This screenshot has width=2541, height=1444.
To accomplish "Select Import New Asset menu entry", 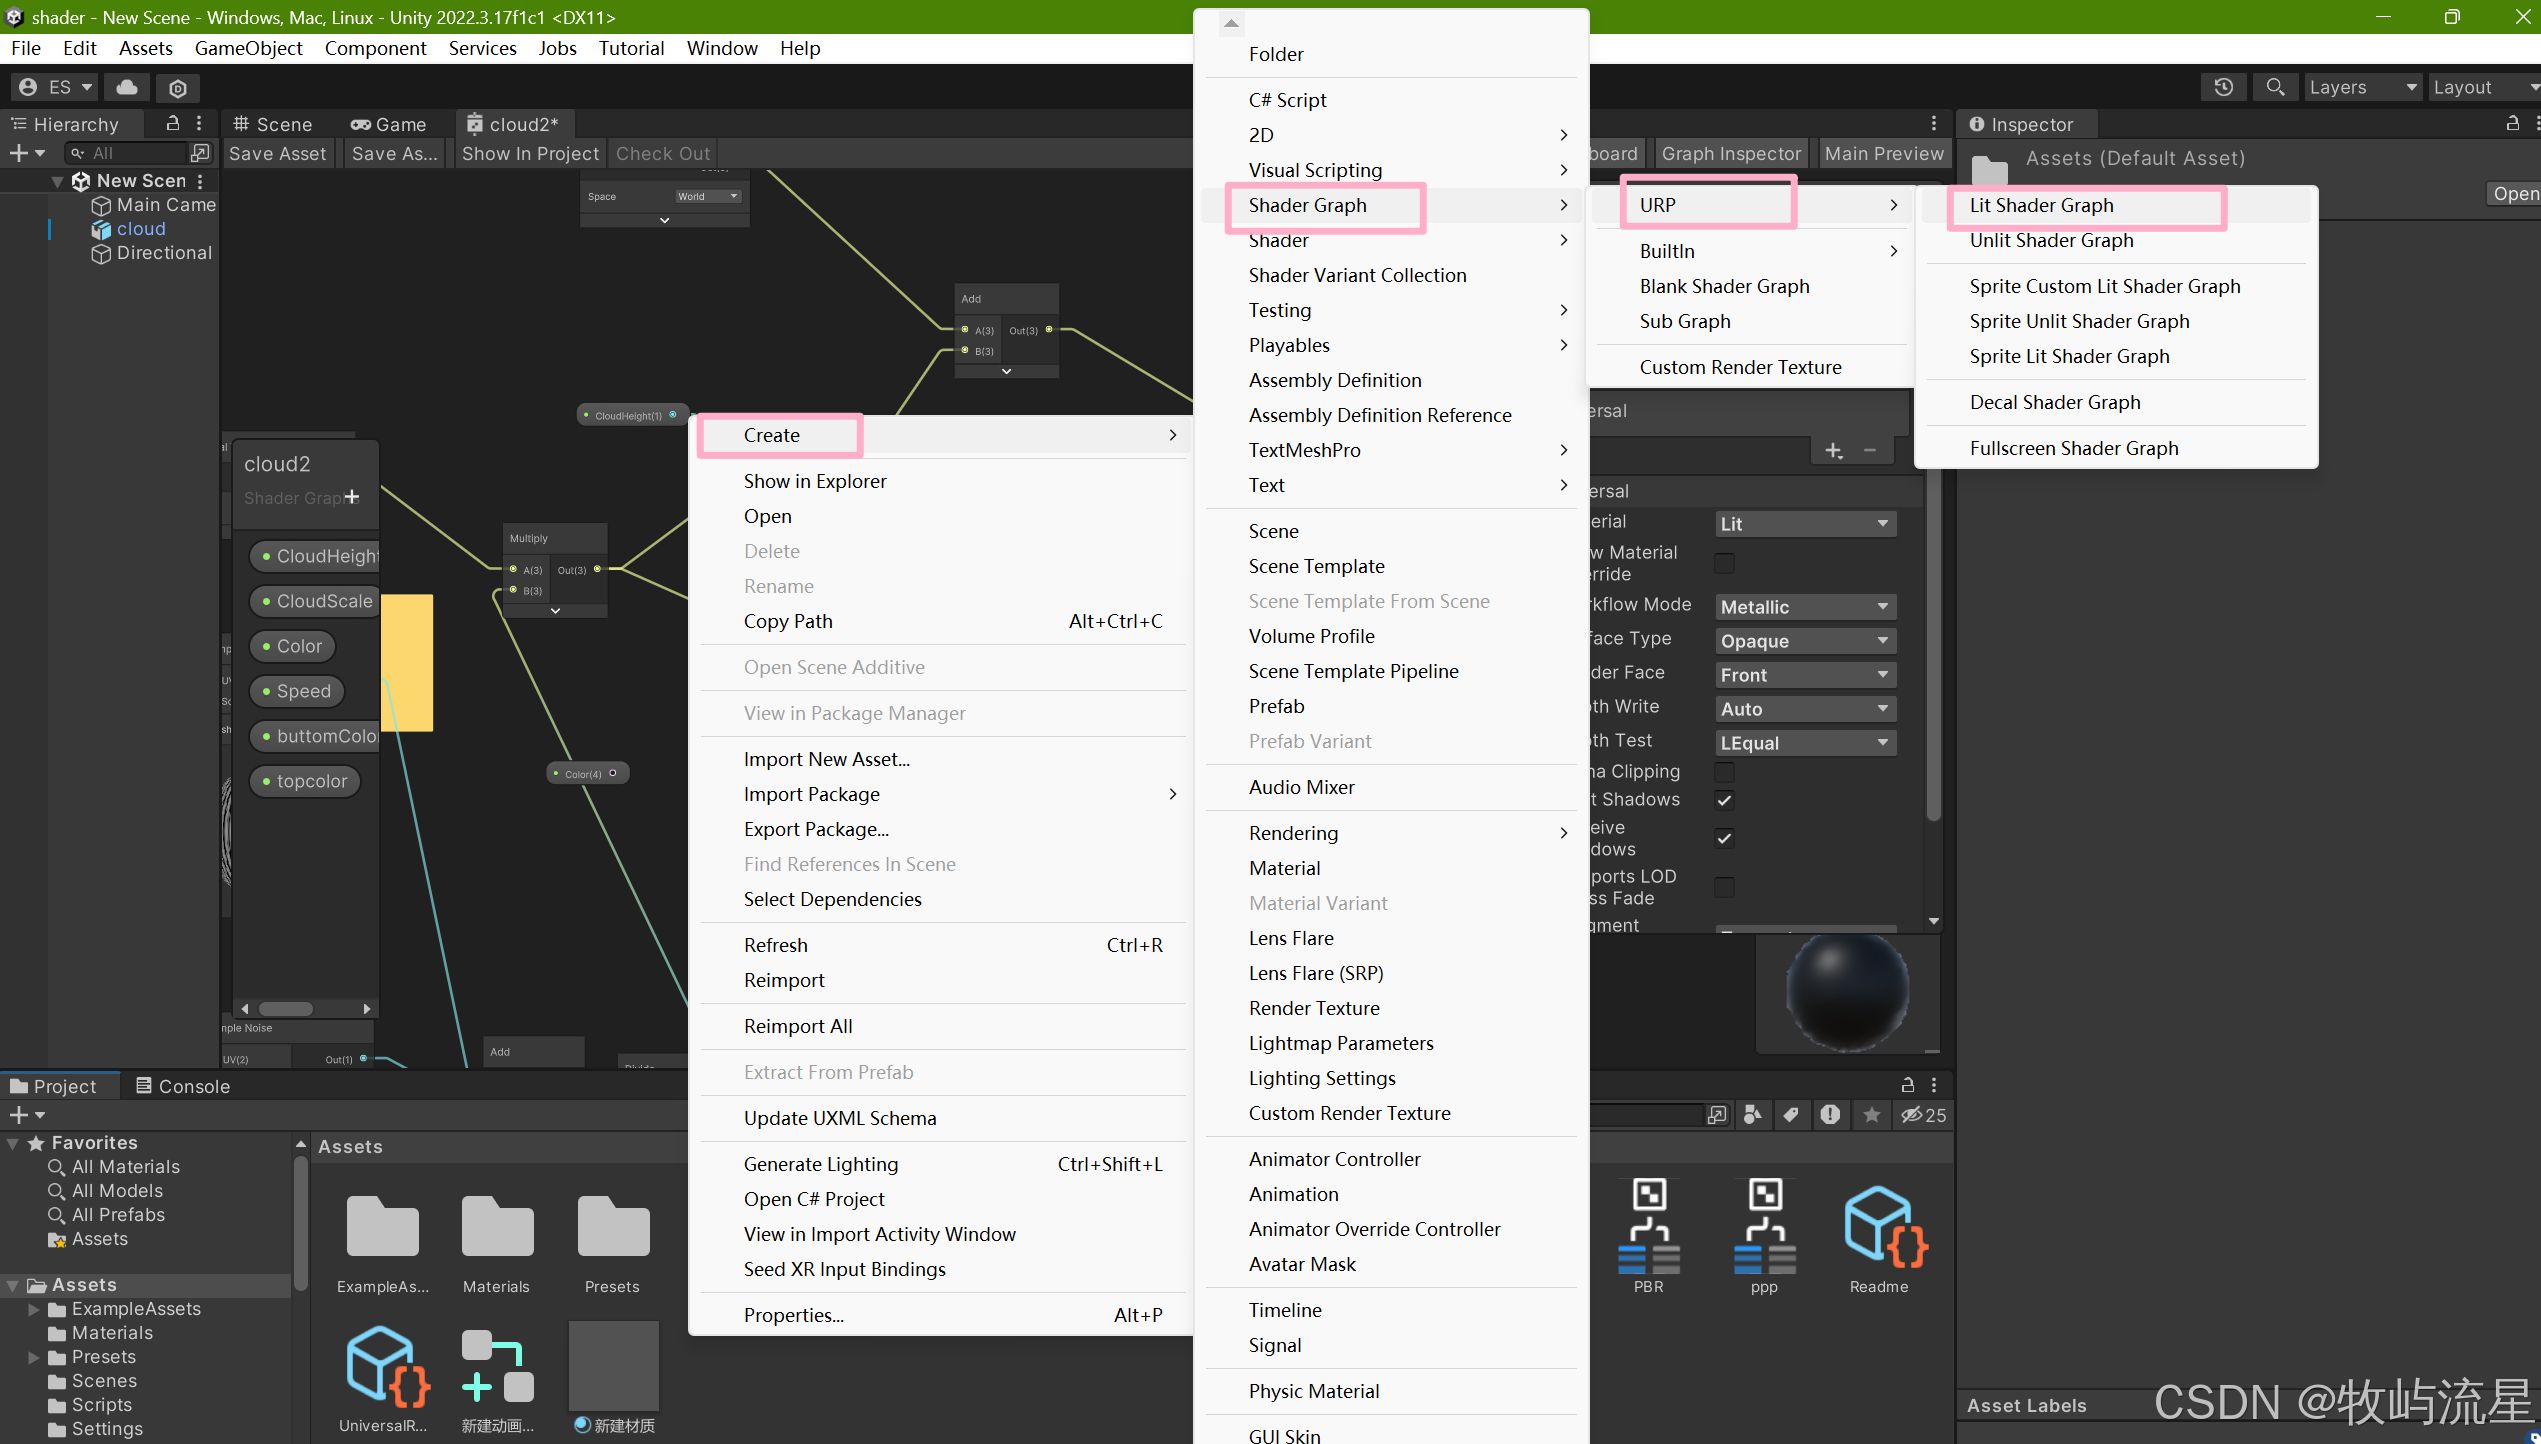I will (x=826, y=759).
